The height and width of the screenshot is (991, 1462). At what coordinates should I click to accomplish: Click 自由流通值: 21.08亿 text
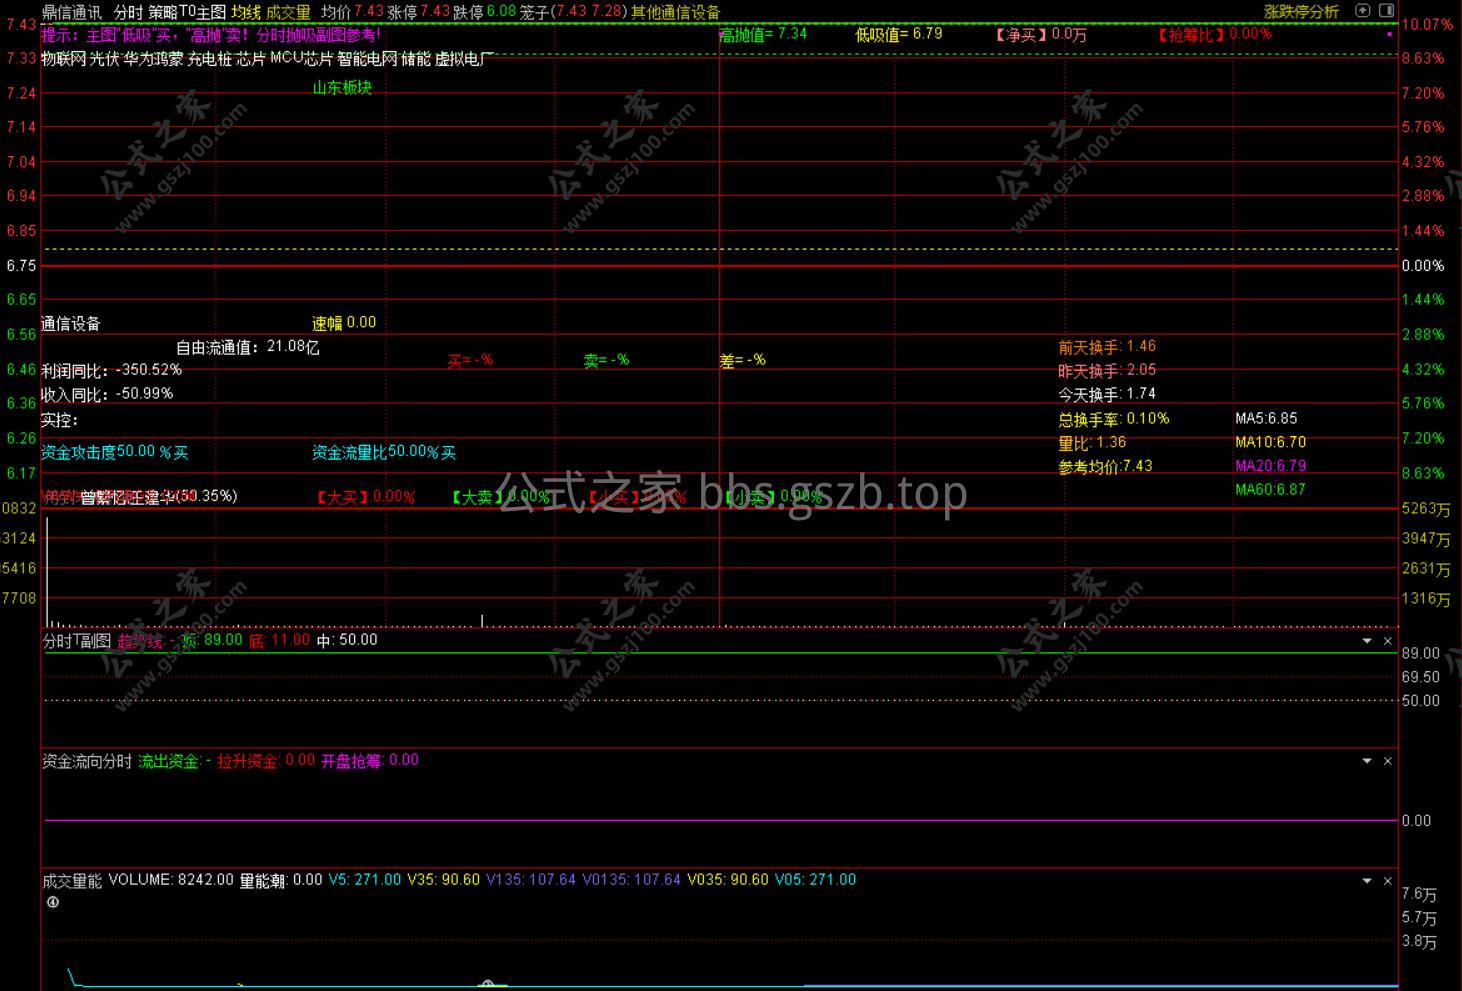[x=248, y=347]
